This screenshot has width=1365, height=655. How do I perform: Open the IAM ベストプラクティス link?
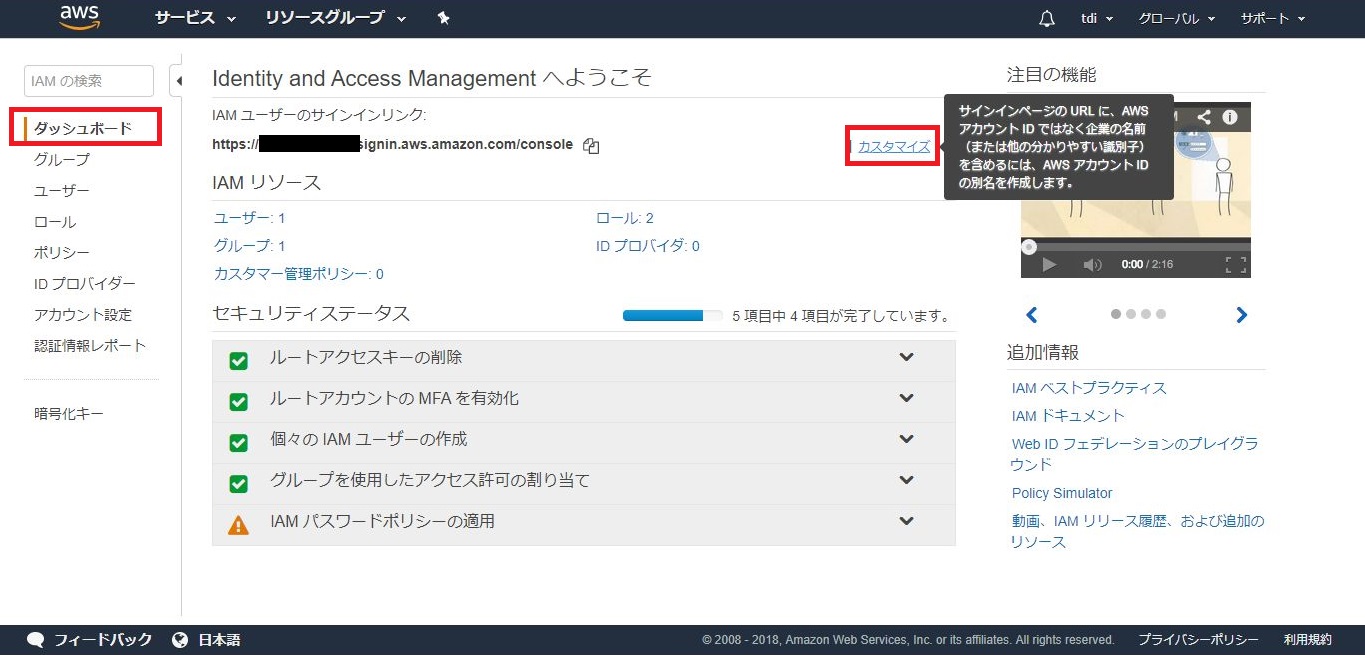[1089, 388]
